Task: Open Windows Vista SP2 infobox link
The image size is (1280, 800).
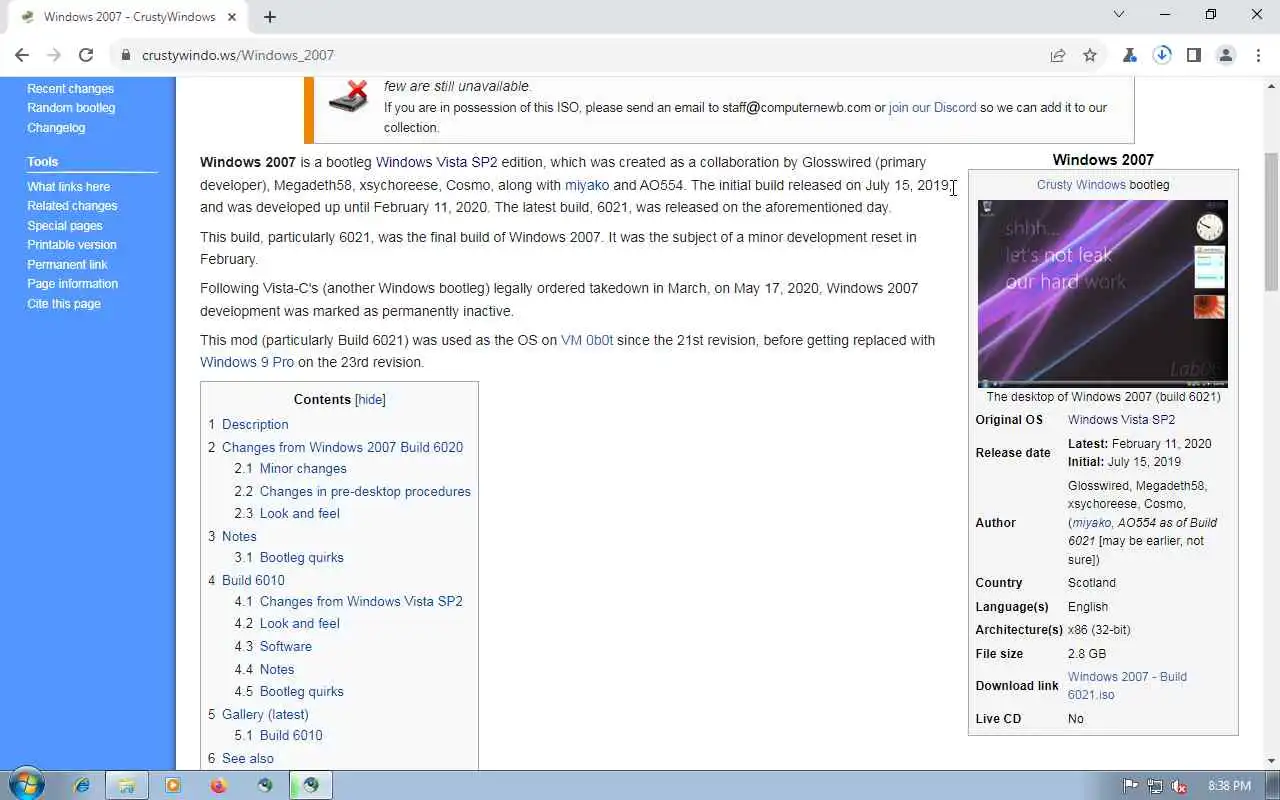Action: point(1121,420)
